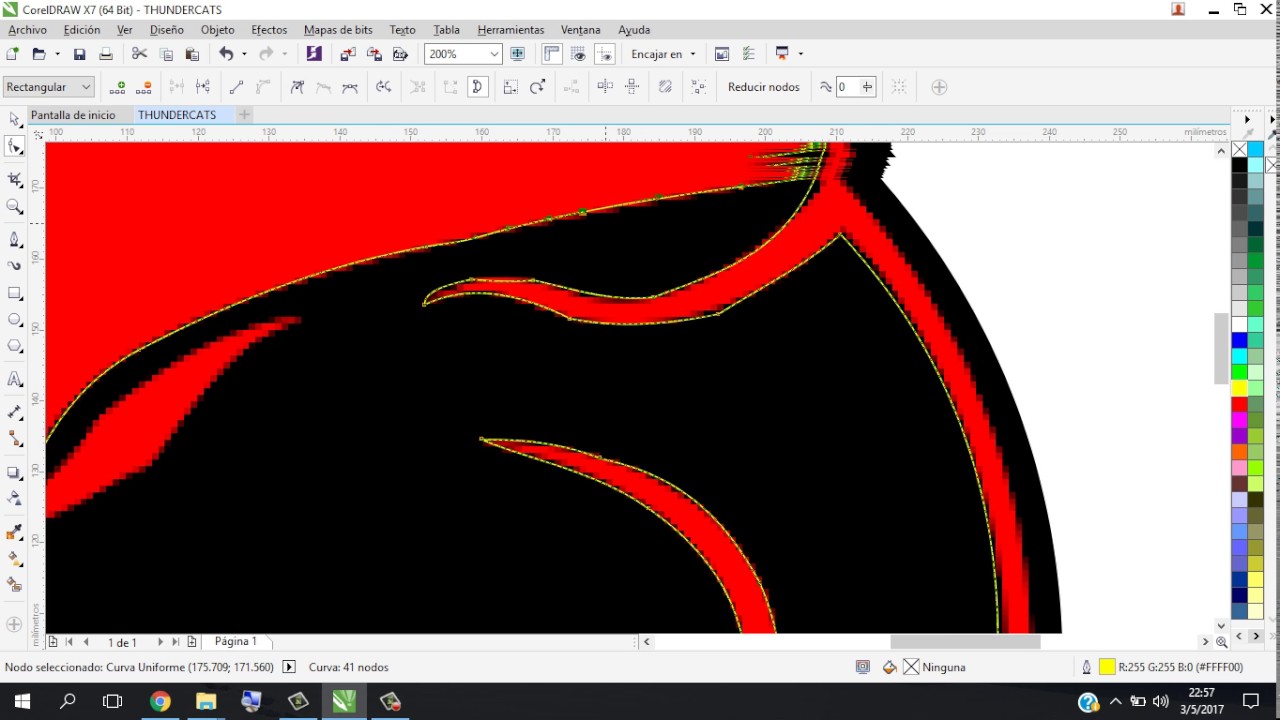Viewport: 1280px width, 720px height.
Task: Select the Transparency tool
Action: coord(14,498)
